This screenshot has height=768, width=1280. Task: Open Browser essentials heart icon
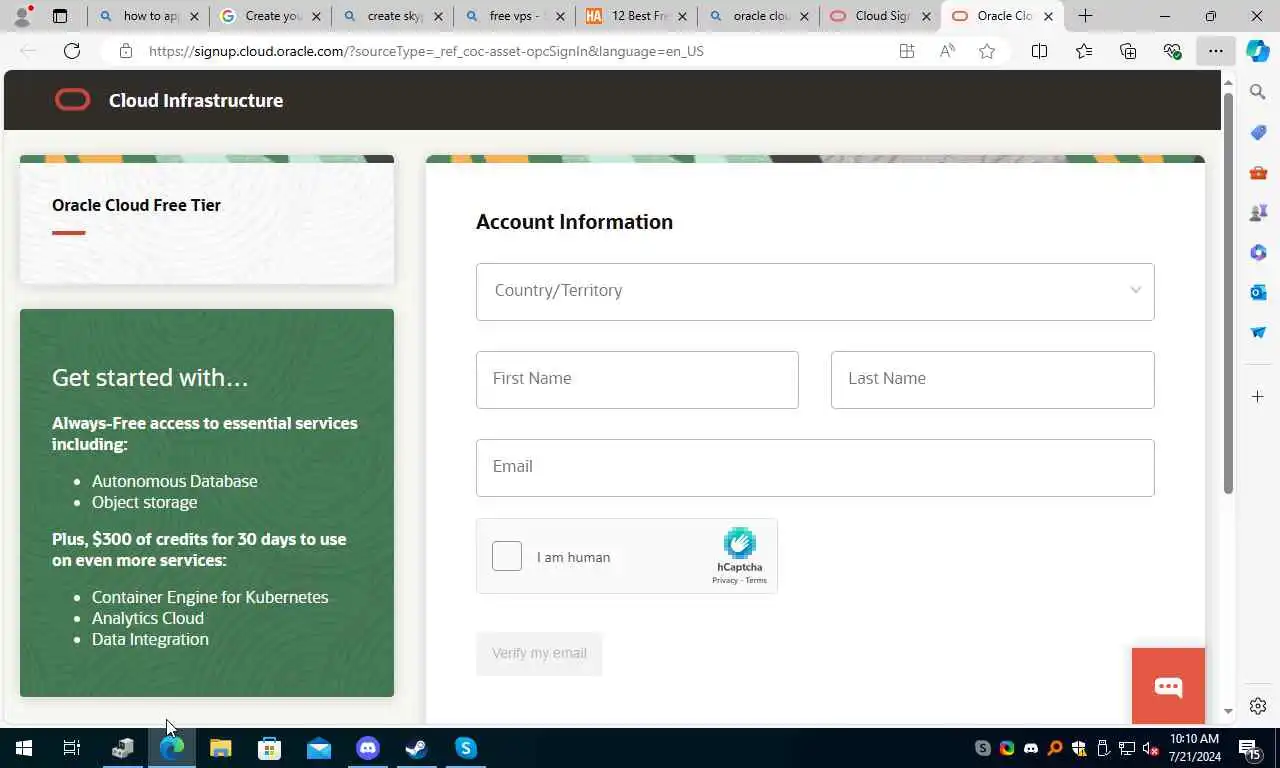1172,51
